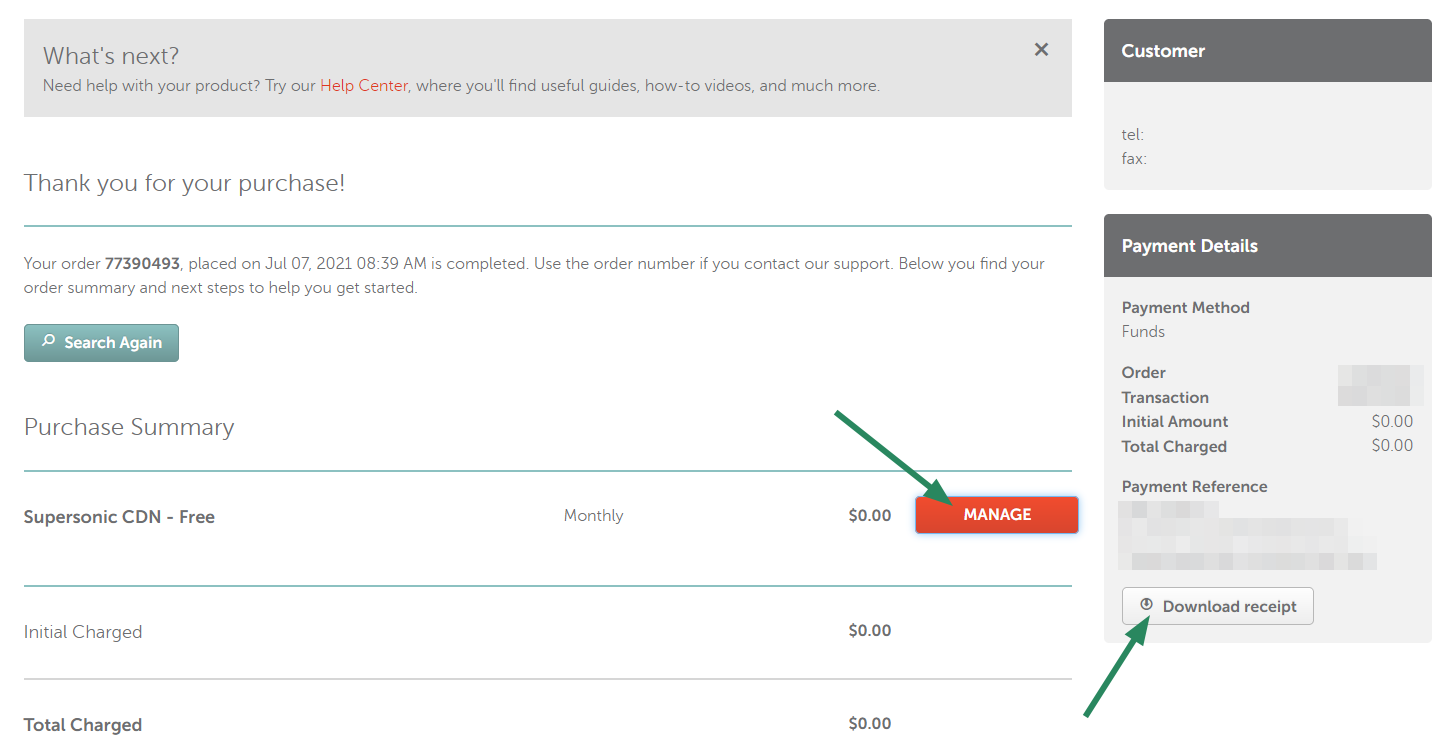1449x748 pixels.
Task: Click the Purchase Summary heading
Action: tap(129, 427)
